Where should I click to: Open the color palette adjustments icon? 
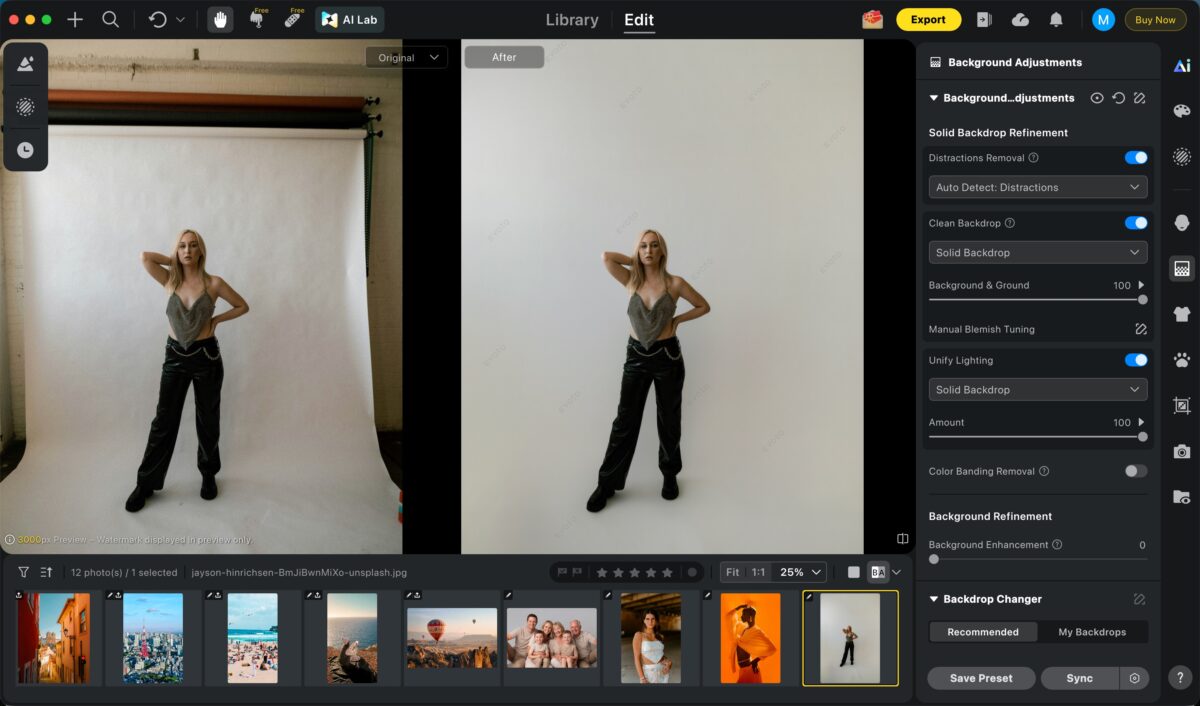[x=1181, y=111]
